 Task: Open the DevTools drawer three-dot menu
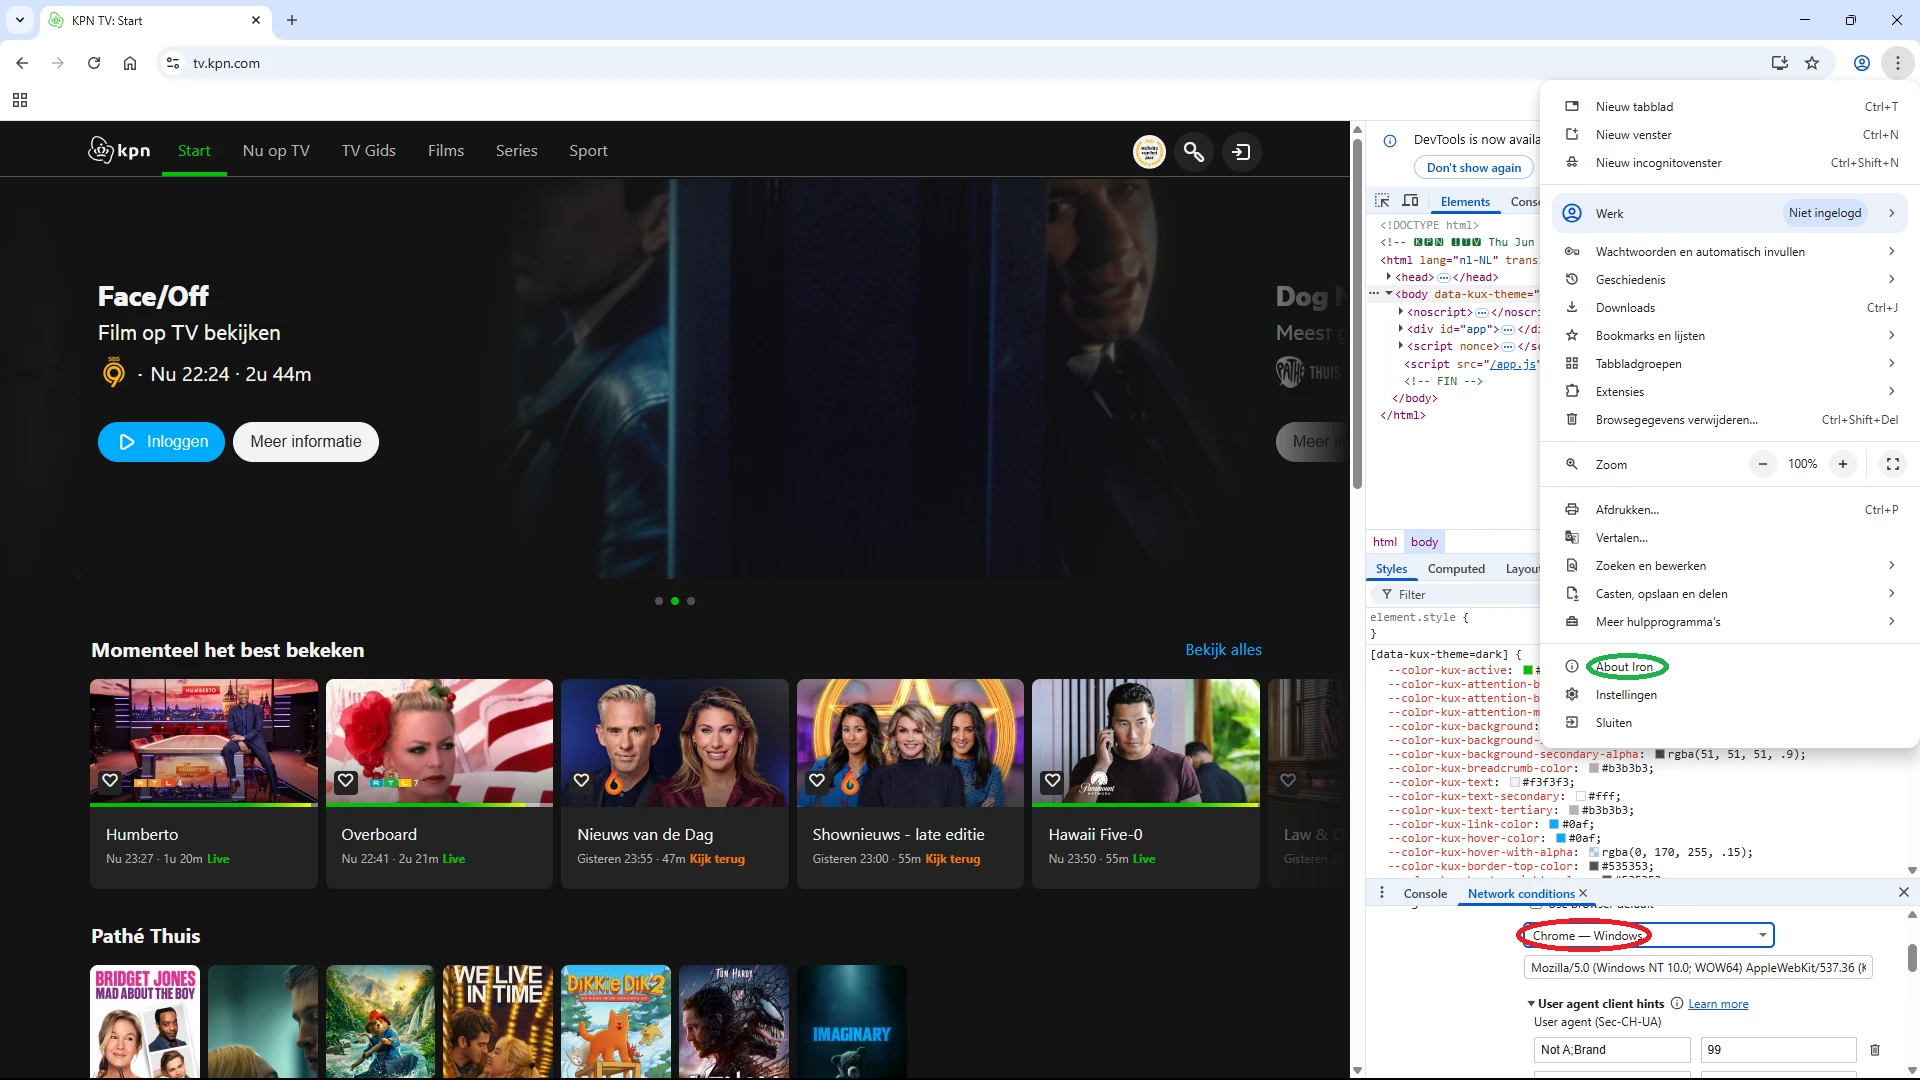click(x=1382, y=893)
